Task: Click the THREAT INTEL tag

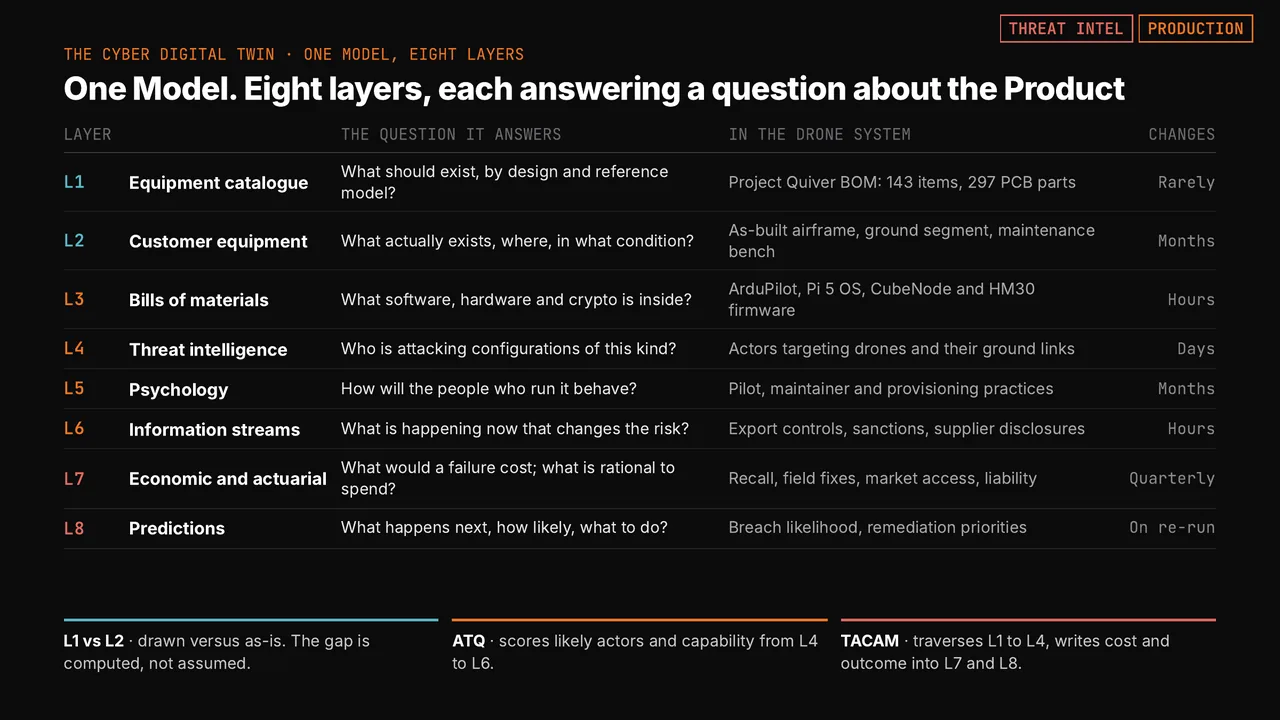Action: pyautogui.click(x=1066, y=29)
